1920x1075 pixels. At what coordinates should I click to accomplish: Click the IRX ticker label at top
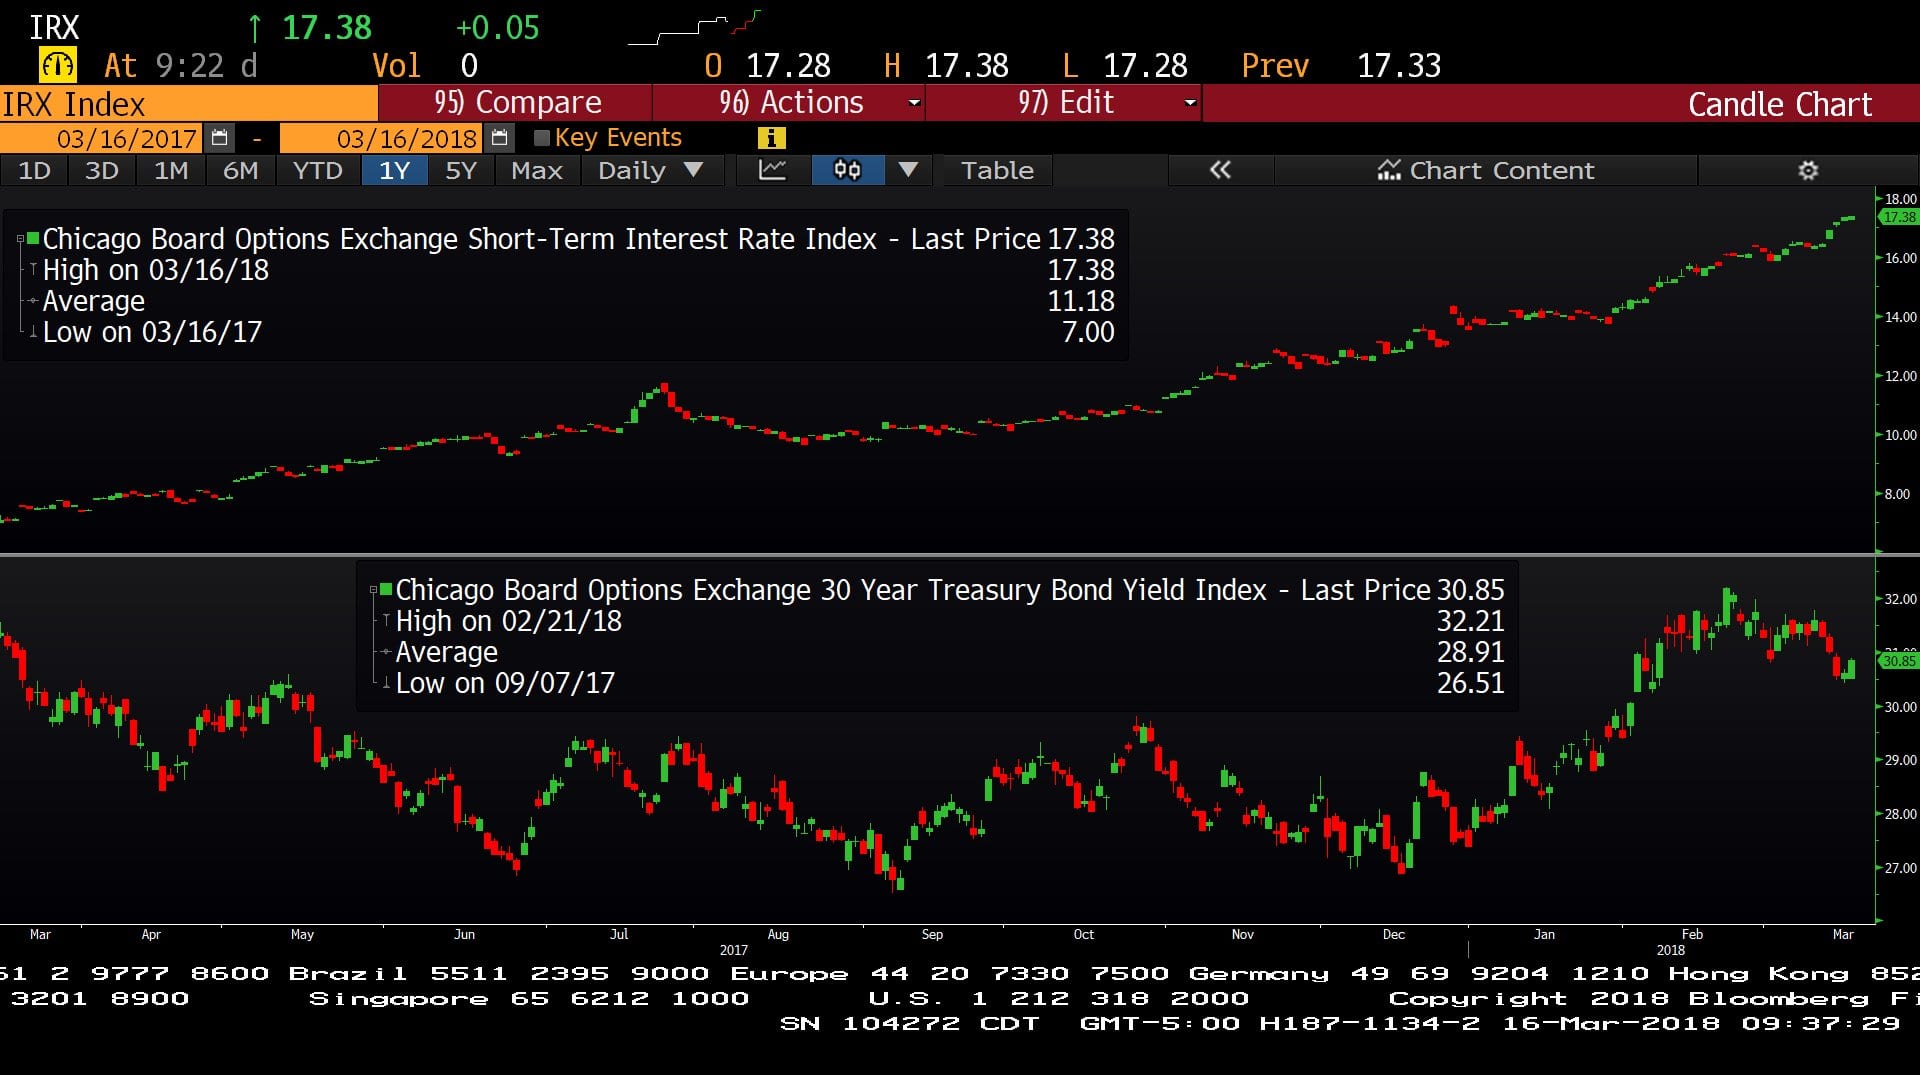[54, 28]
